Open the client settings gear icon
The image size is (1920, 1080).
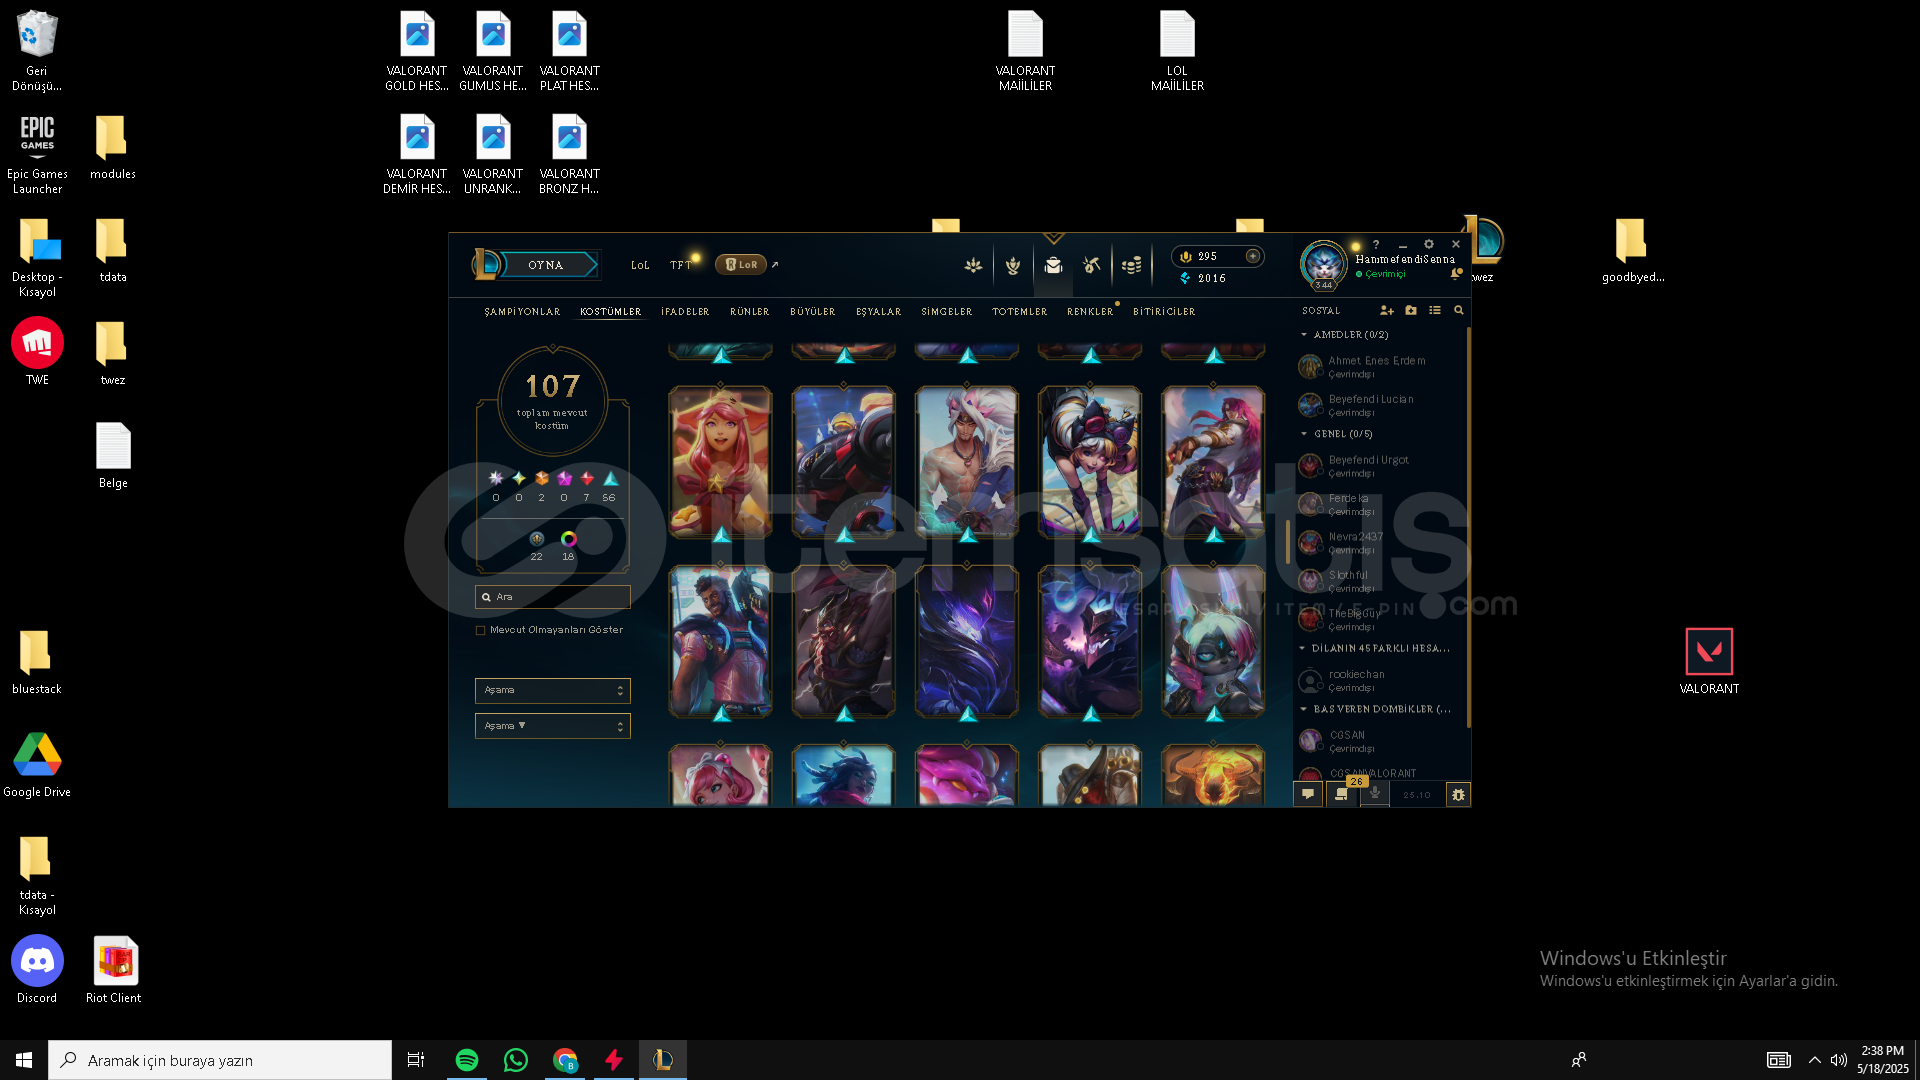click(1429, 244)
